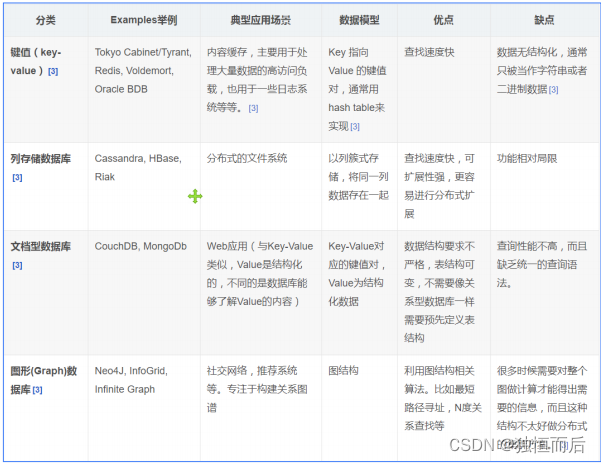
Task: Open the [3] reference after '二进制数据'
Action: 553,90
